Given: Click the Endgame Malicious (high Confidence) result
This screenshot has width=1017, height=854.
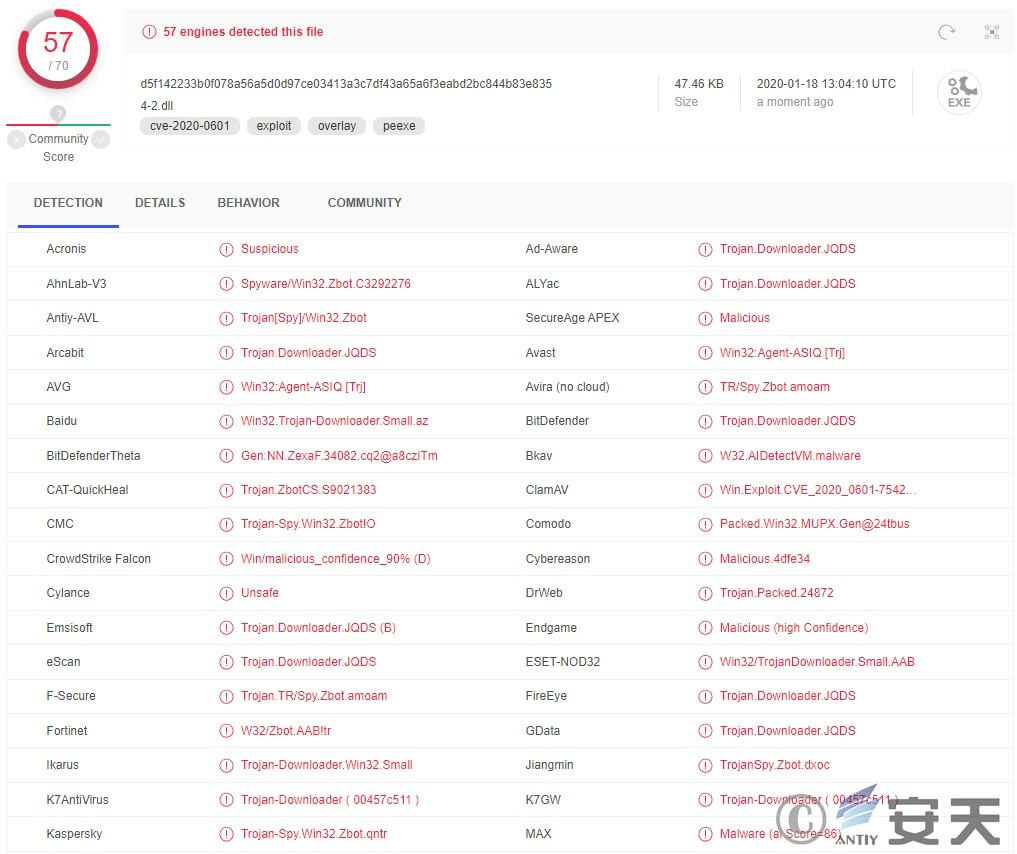Looking at the screenshot, I should 794,628.
